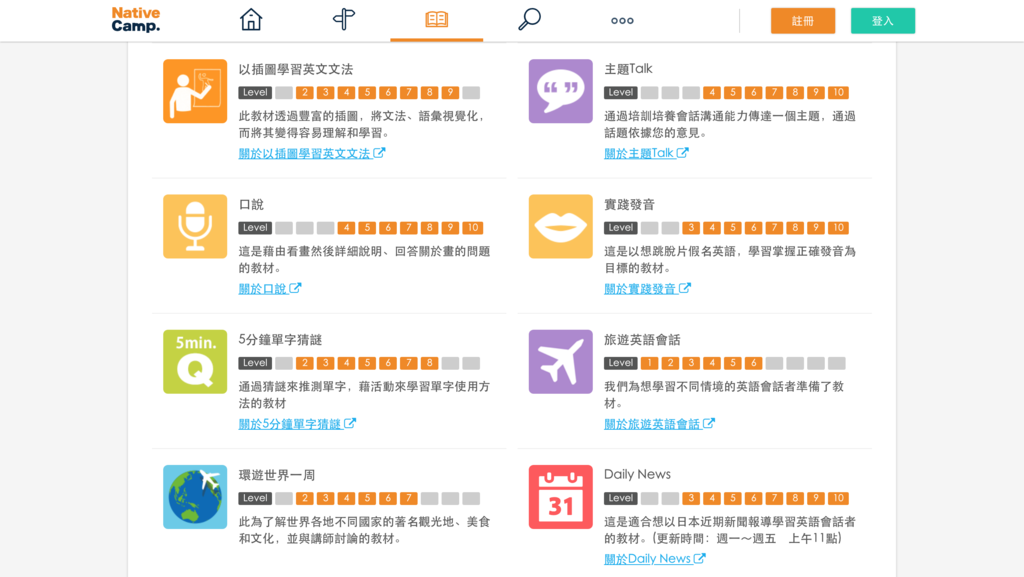This screenshot has height=577, width=1024.
Task: Select level 7 badge for 環遊世界一周
Action: point(408,498)
